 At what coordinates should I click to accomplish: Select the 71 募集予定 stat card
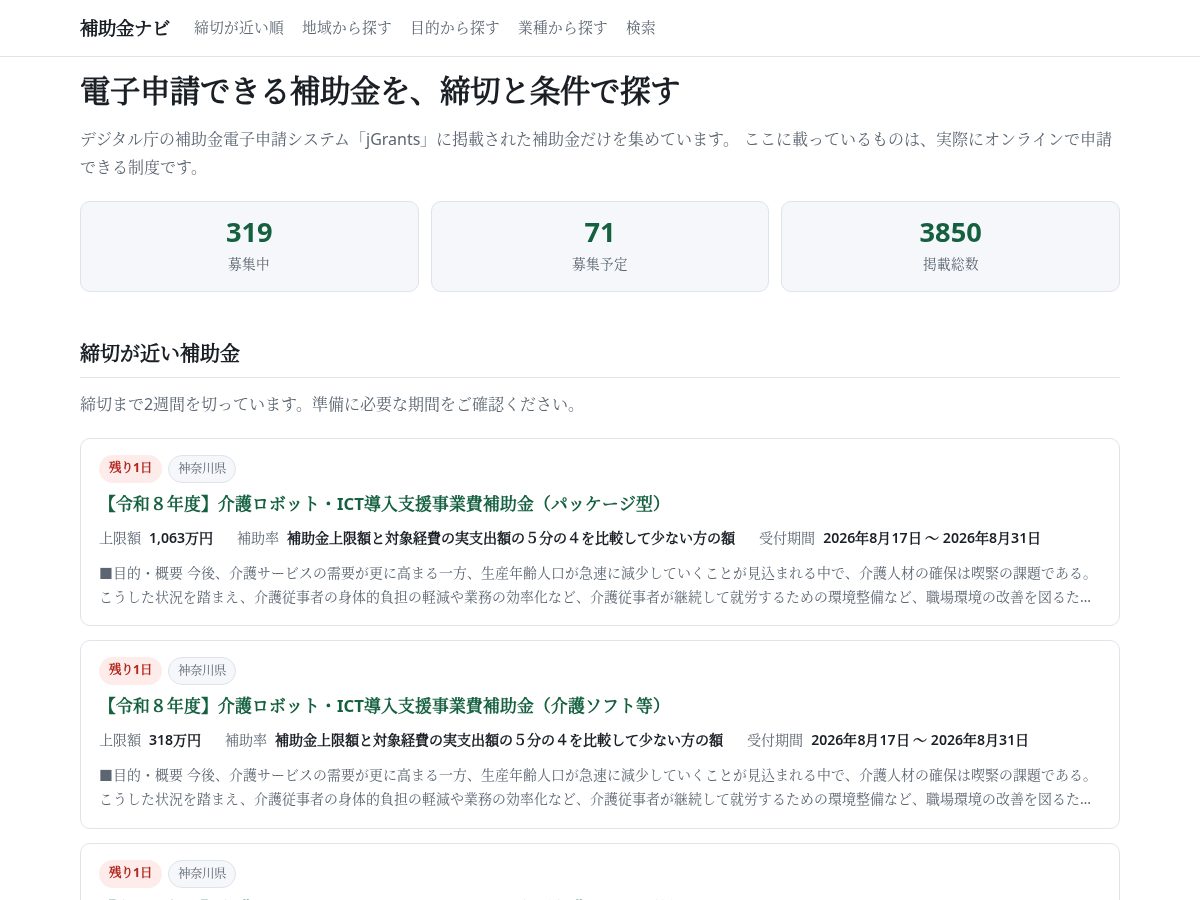(600, 246)
